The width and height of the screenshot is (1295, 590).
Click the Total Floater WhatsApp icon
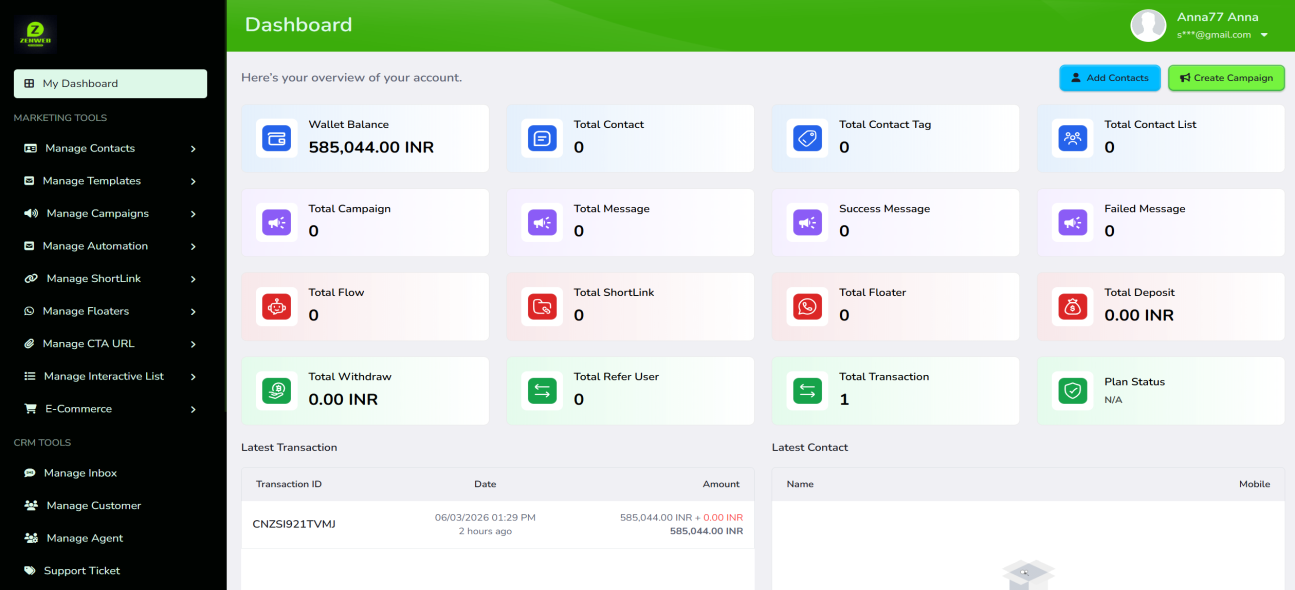click(807, 306)
